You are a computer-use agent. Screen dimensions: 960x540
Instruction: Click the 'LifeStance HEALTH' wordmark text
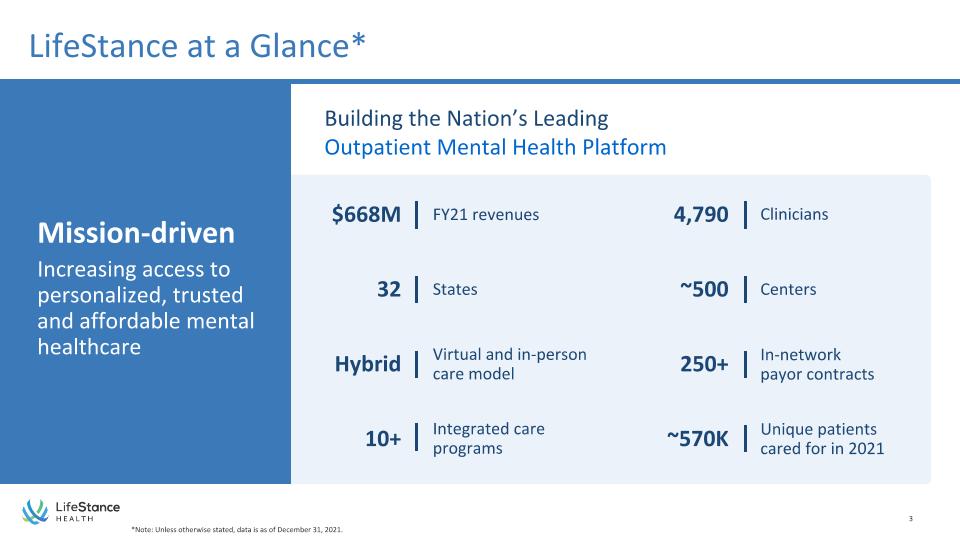[88, 511]
